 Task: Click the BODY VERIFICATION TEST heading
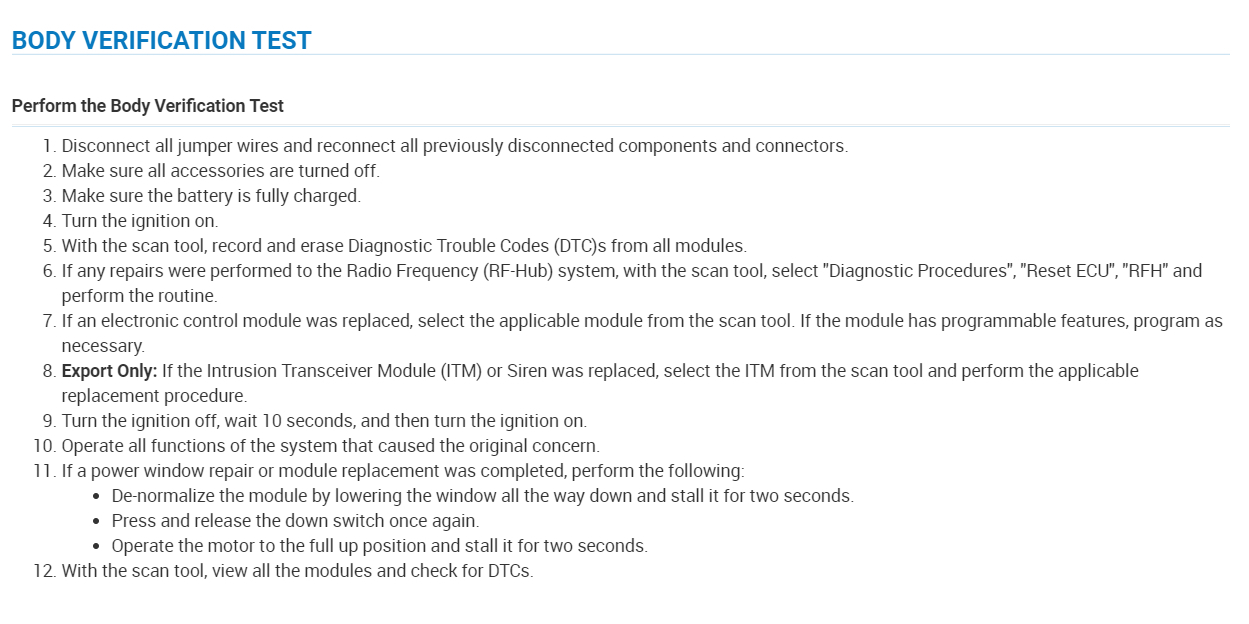pyautogui.click(x=161, y=41)
